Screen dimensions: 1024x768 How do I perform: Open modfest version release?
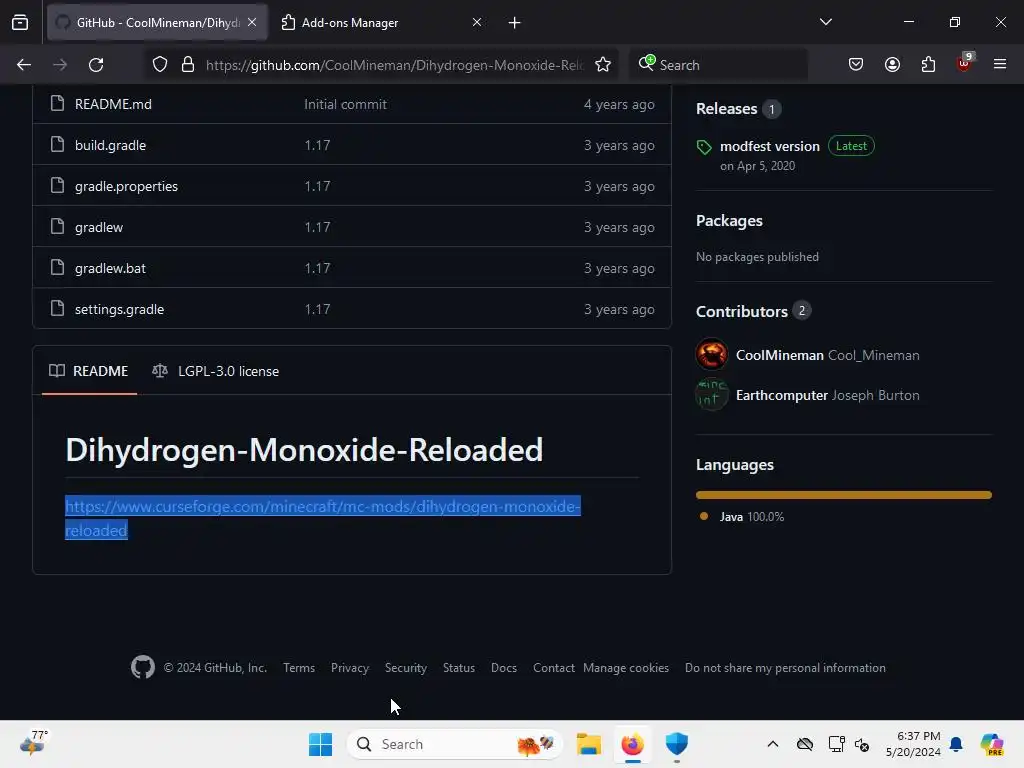pos(769,146)
